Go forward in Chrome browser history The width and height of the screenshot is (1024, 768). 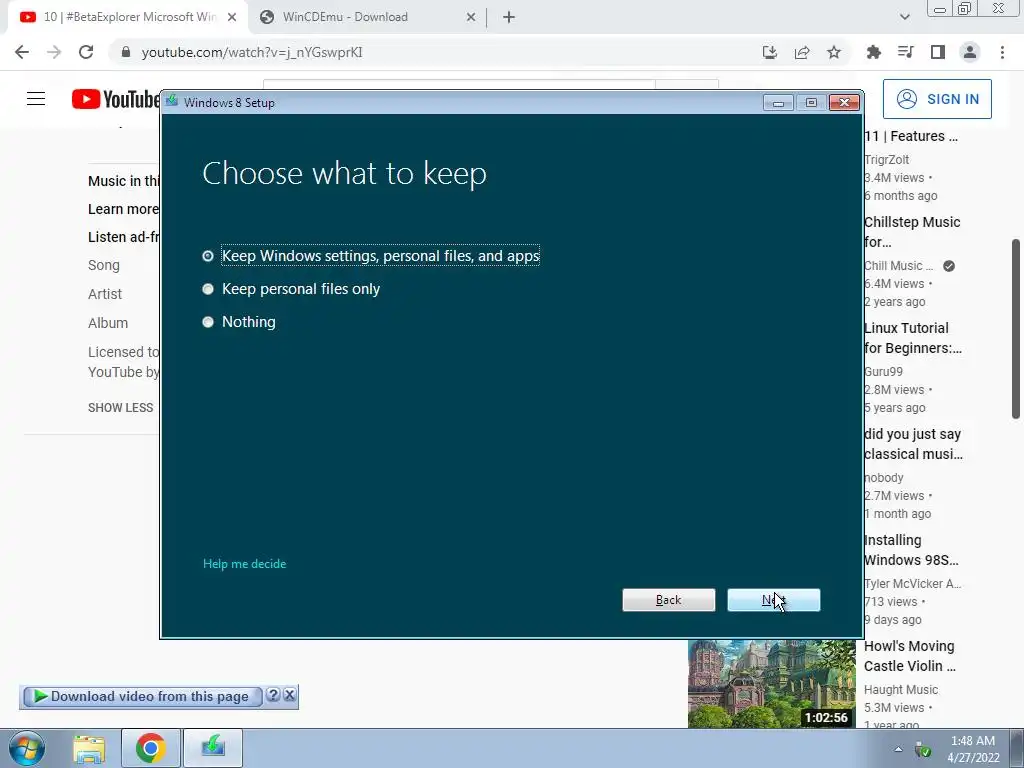pyautogui.click(x=54, y=52)
